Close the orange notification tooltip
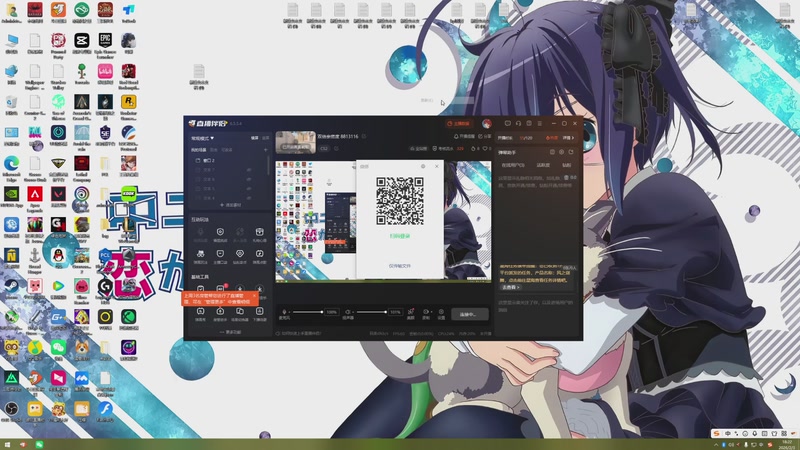 point(254,295)
